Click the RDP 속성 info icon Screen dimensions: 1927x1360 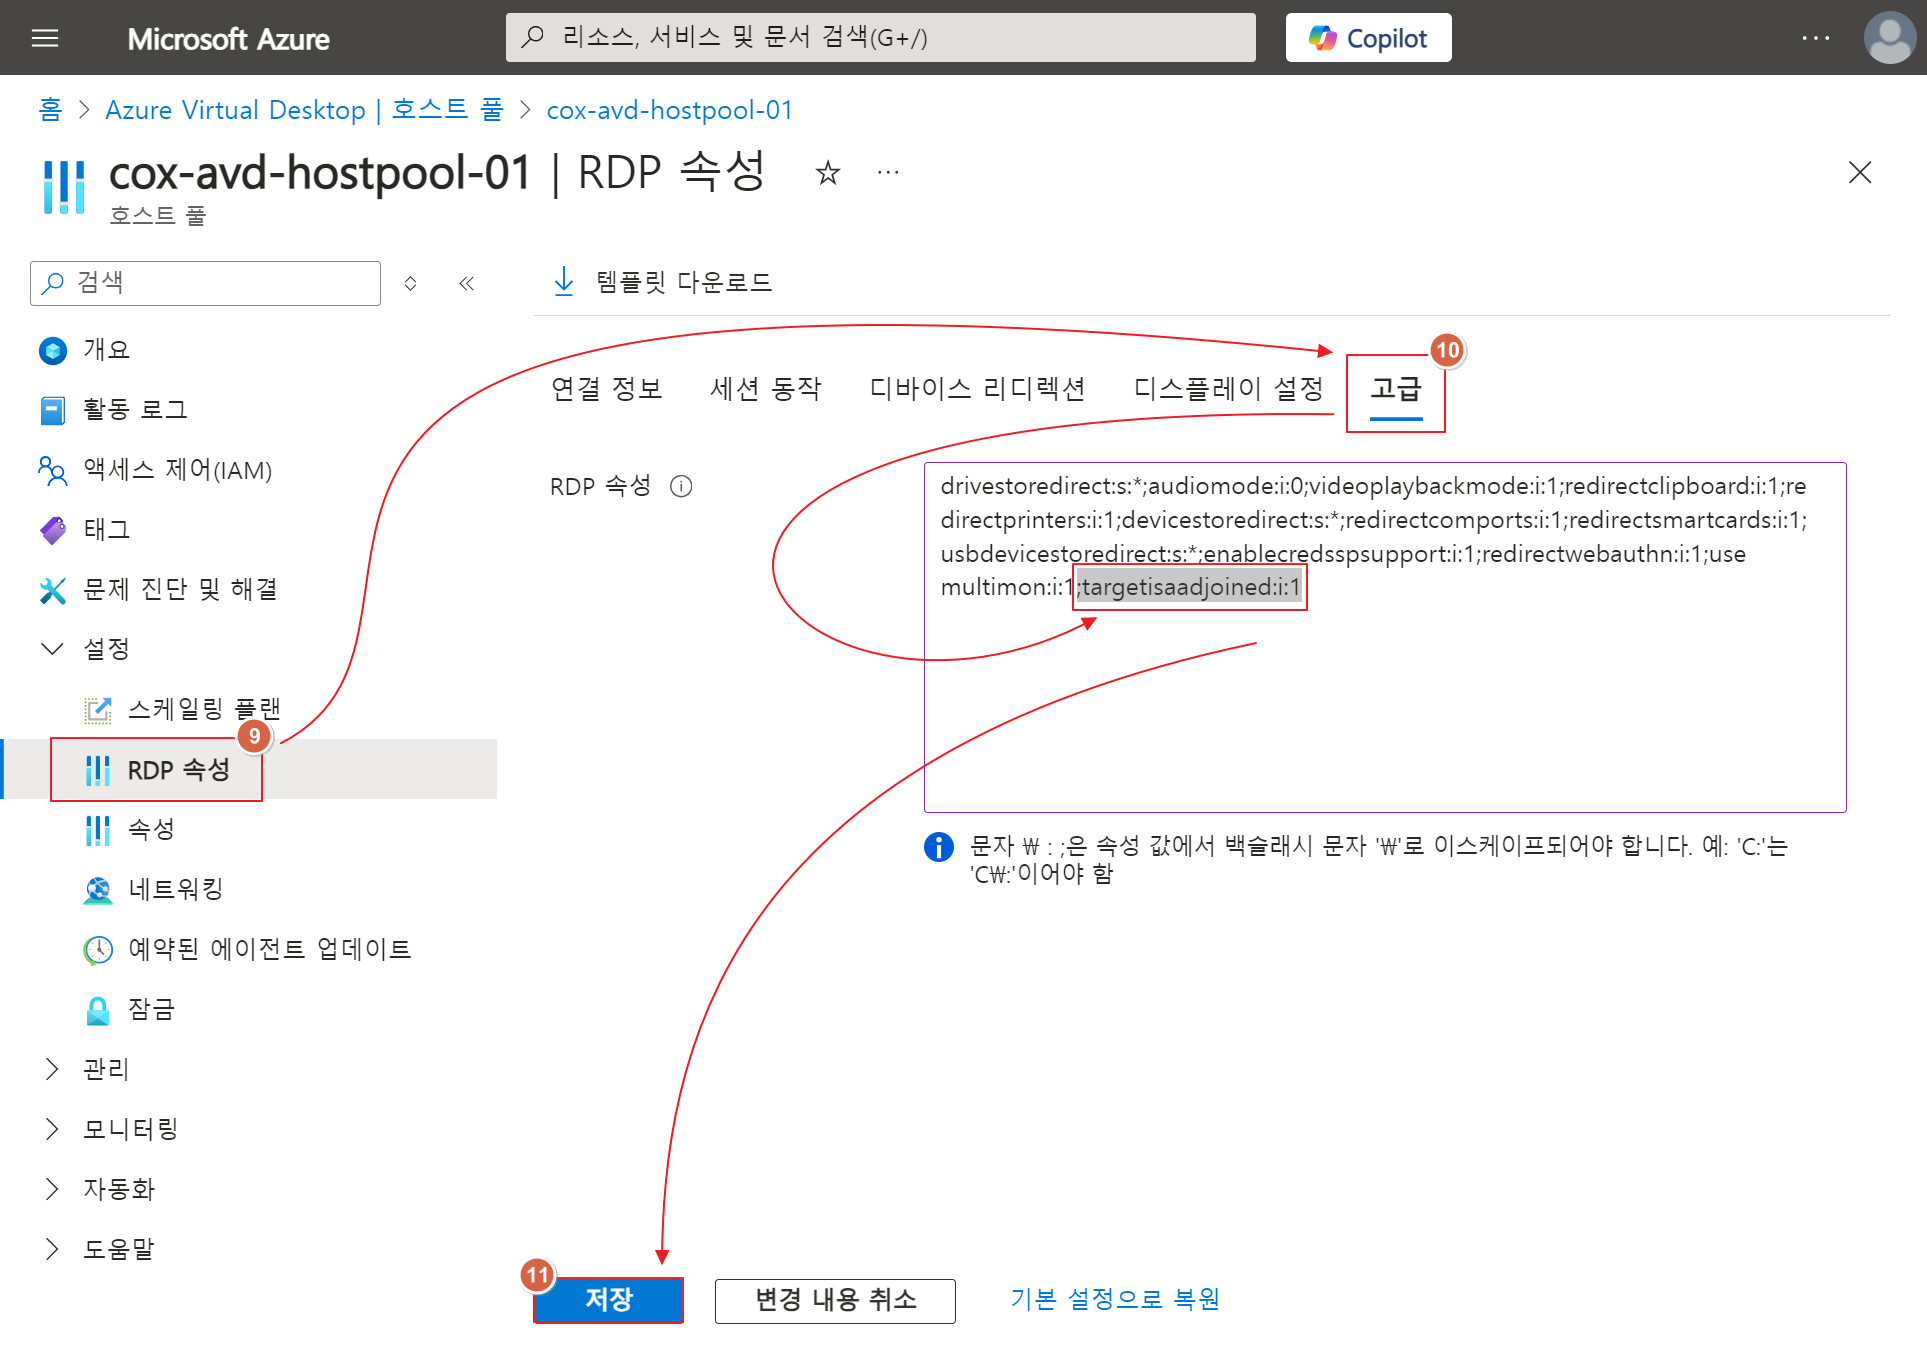click(681, 486)
